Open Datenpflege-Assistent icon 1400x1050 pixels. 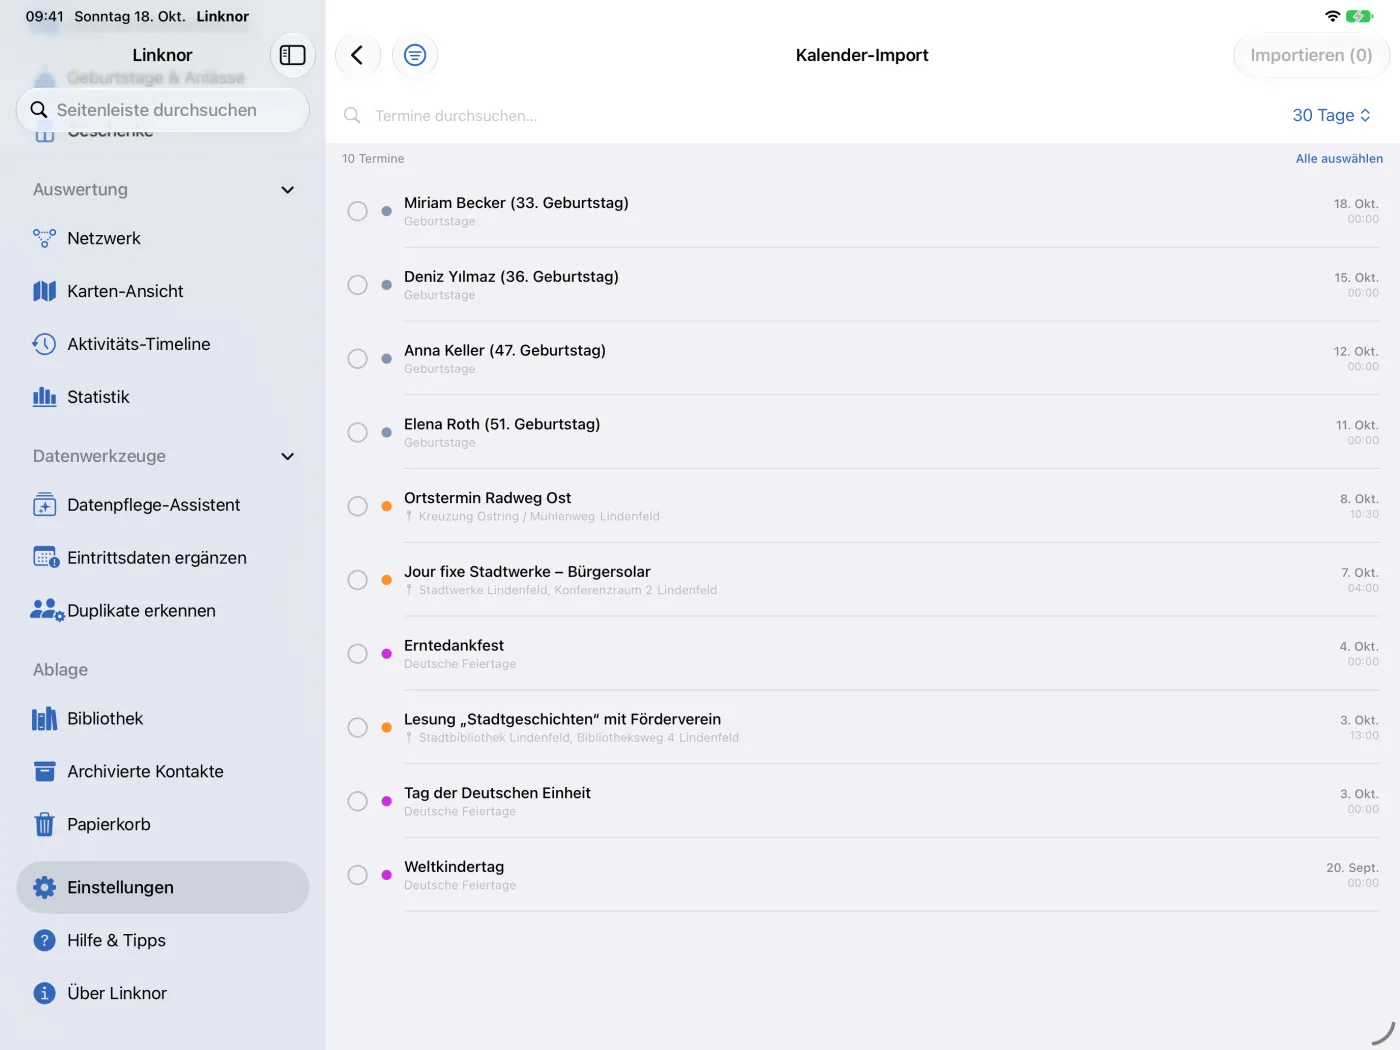44,505
